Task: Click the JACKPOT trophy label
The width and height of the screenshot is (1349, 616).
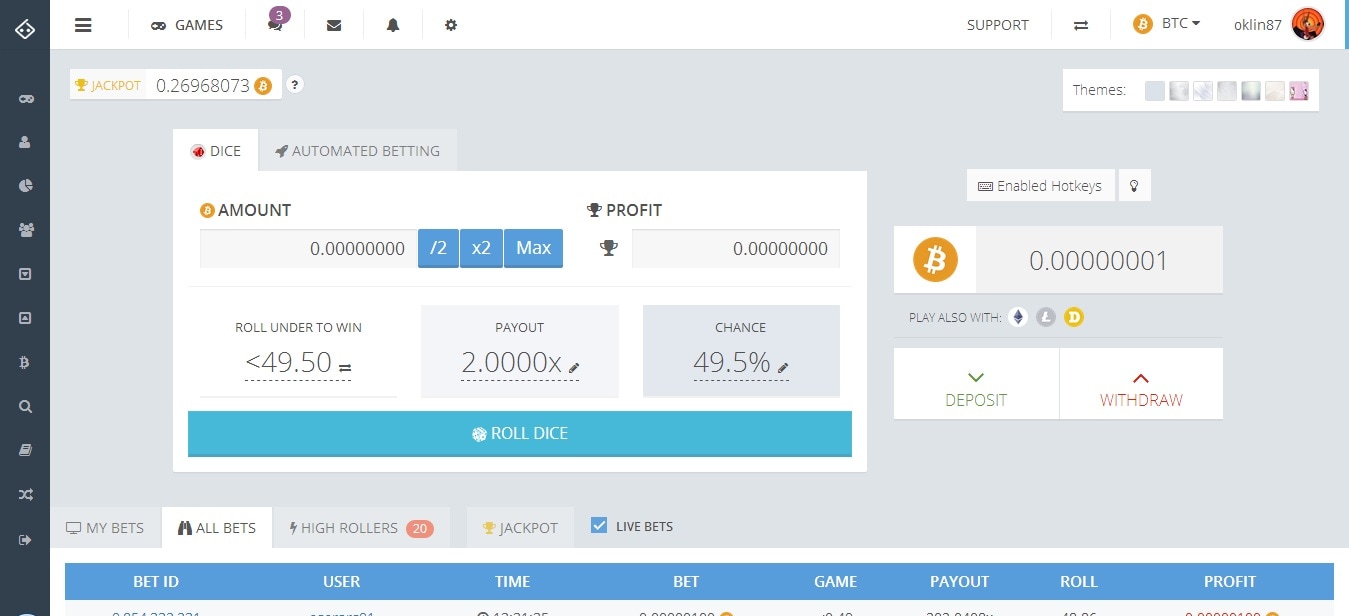Action: 108,85
